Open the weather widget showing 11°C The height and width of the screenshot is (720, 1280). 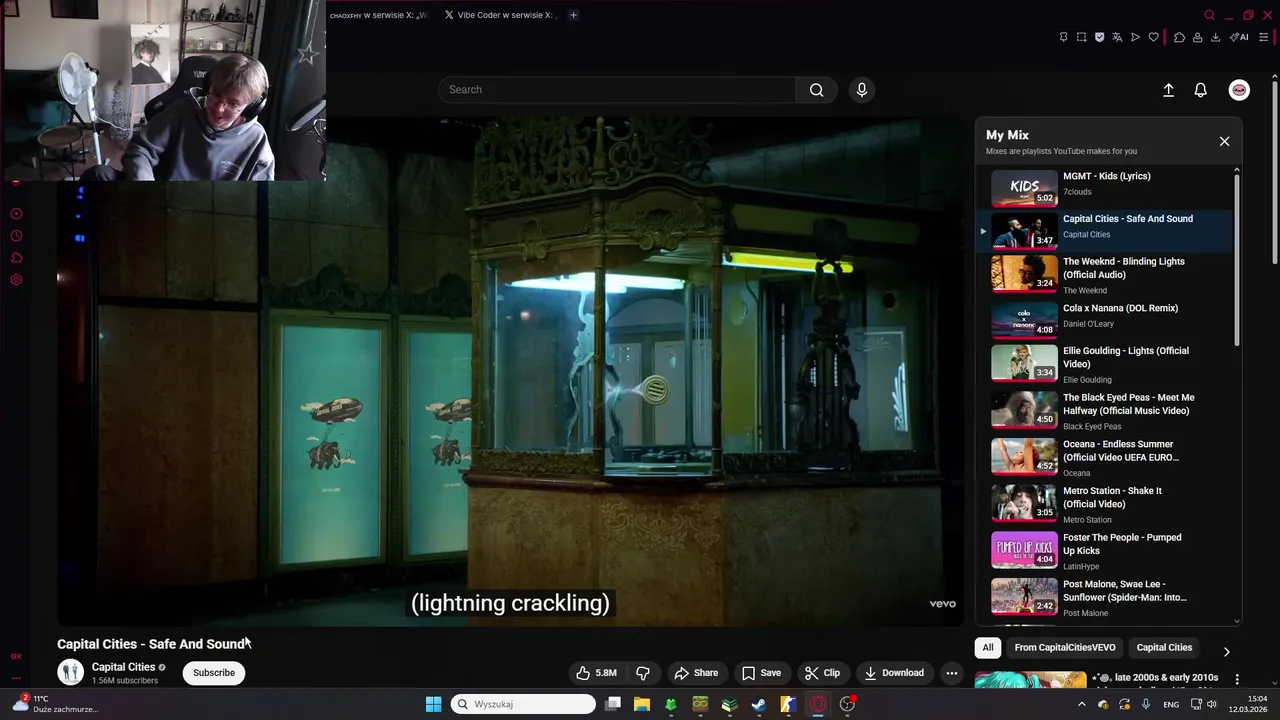[x=55, y=704]
